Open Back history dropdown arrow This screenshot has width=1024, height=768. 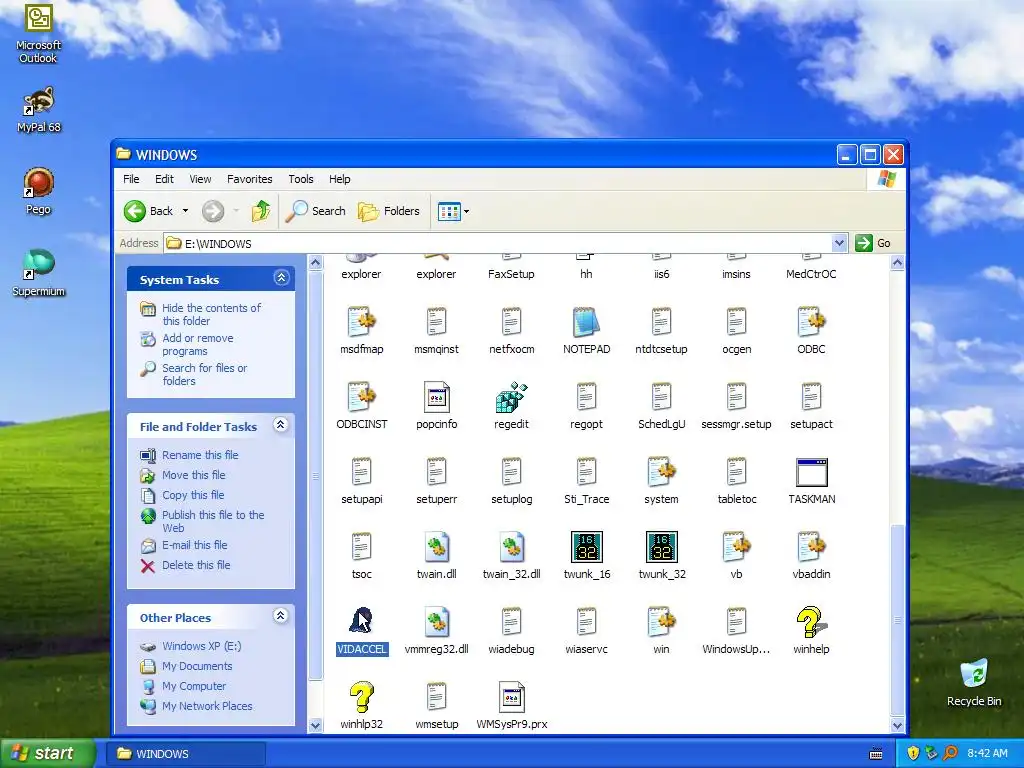tap(185, 211)
